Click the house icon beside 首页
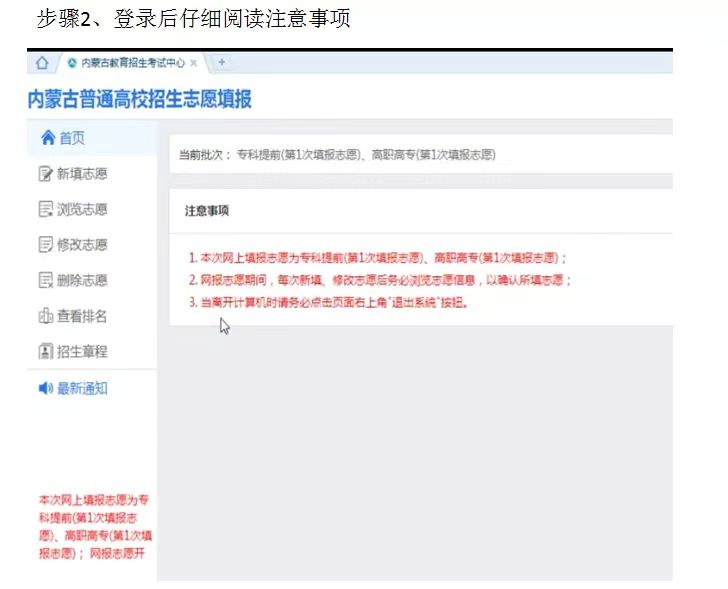 click(x=47, y=139)
